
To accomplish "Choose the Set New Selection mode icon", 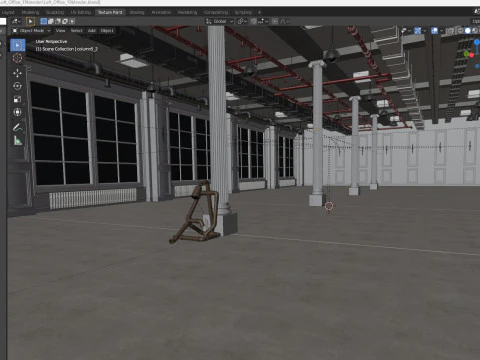I will [x=43, y=21].
